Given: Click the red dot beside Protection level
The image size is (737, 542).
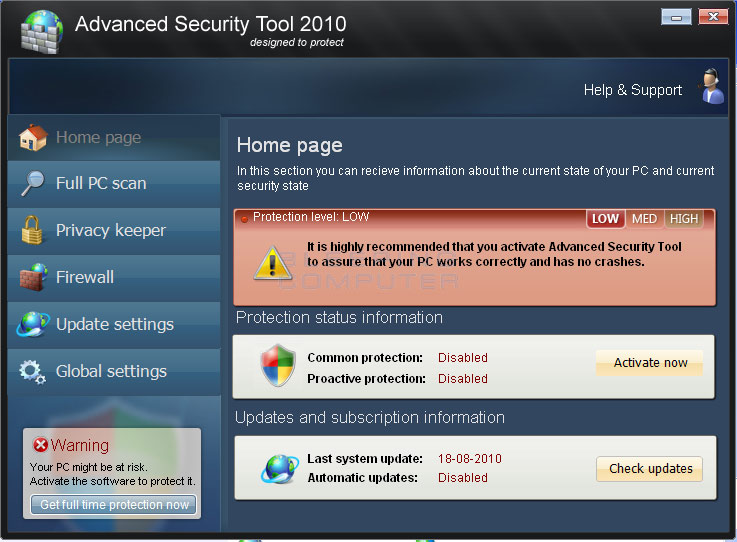Looking at the screenshot, I should point(244,219).
